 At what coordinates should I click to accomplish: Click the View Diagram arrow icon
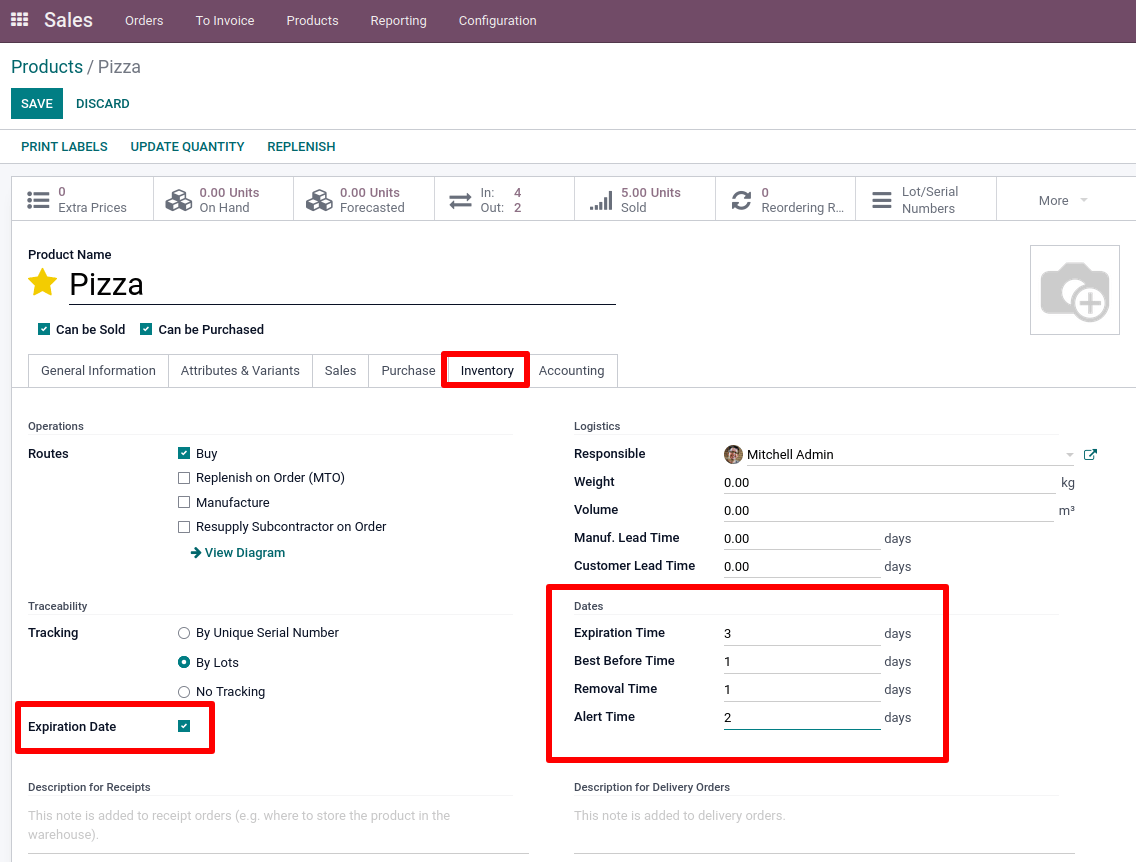click(196, 553)
